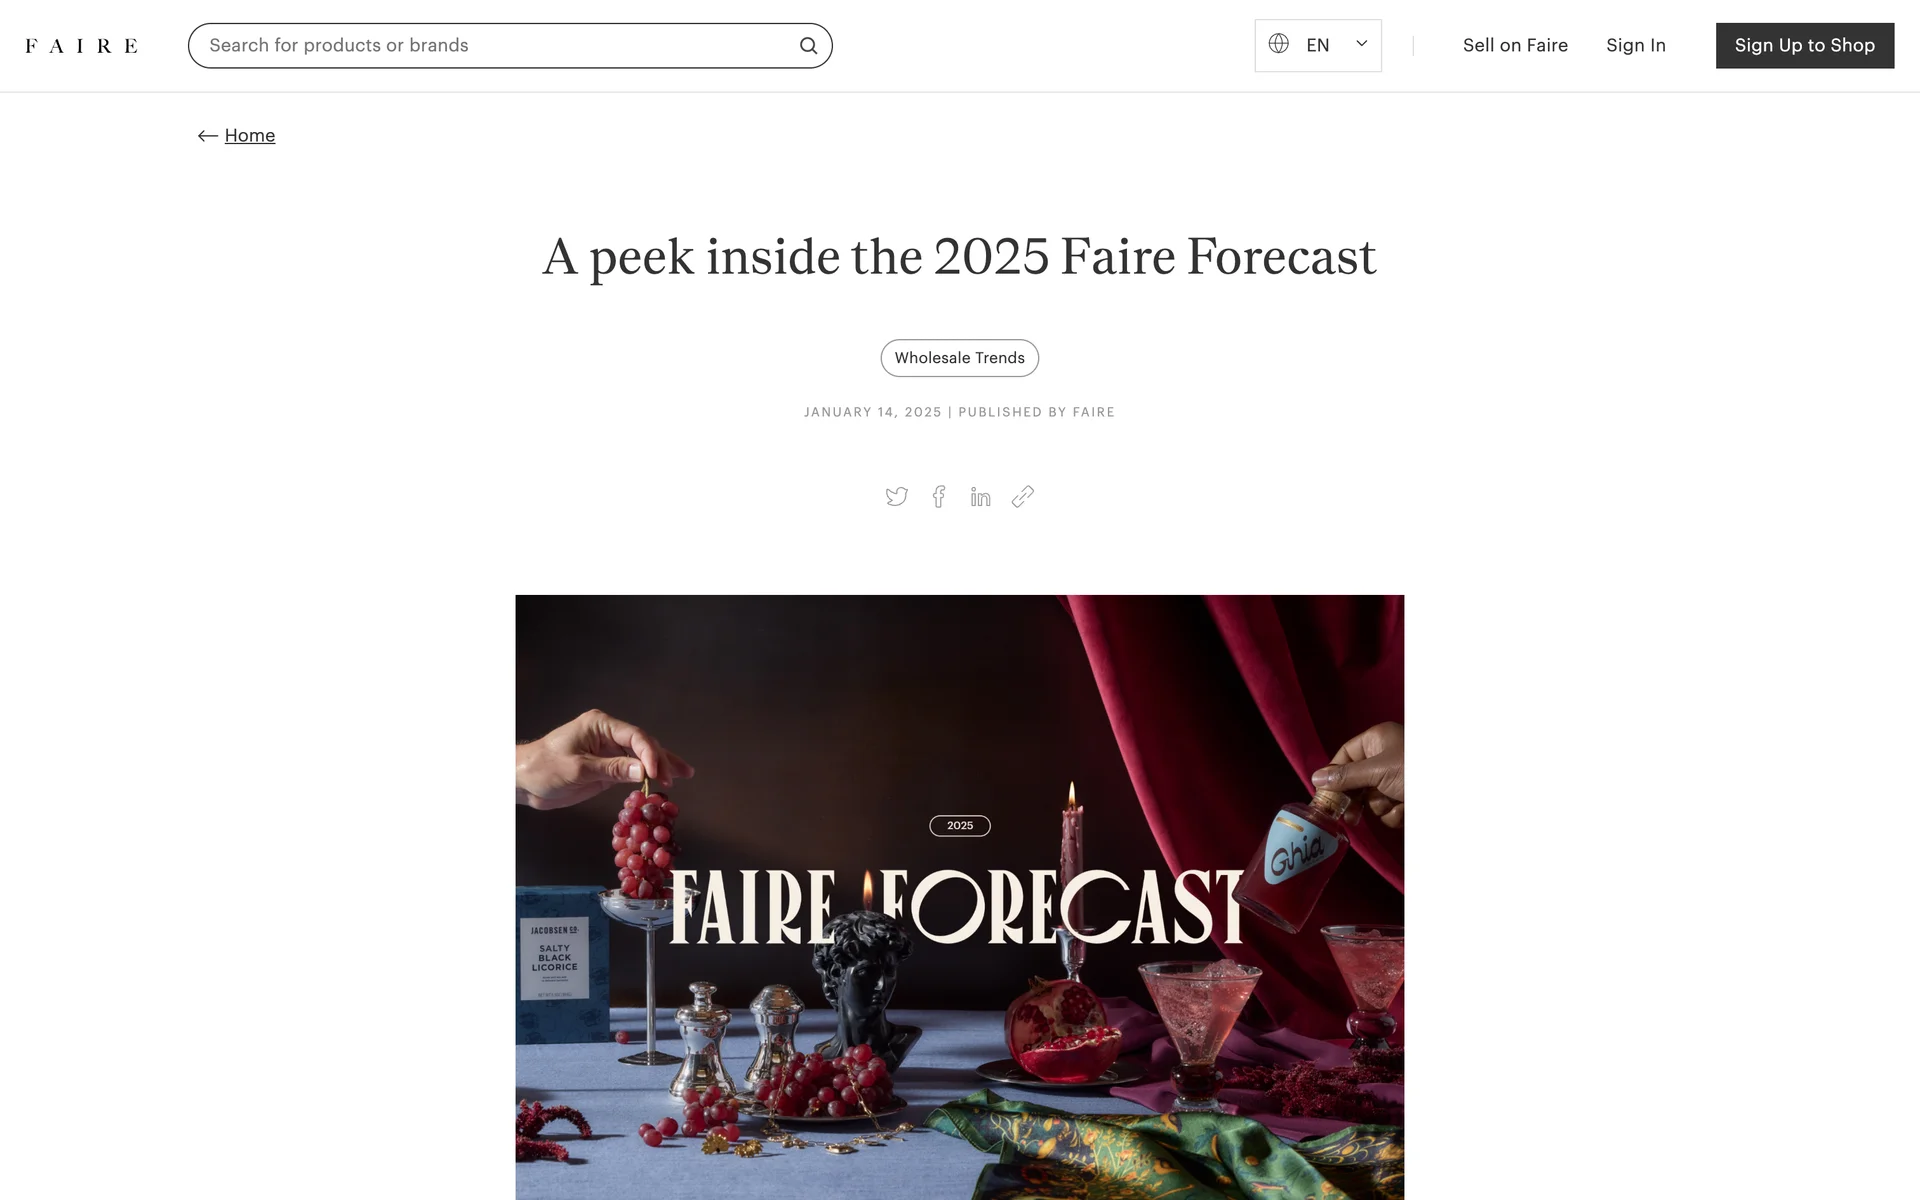Image resolution: width=1920 pixels, height=1200 pixels.
Task: Click the 2025 badge on the image
Action: pos(960,826)
